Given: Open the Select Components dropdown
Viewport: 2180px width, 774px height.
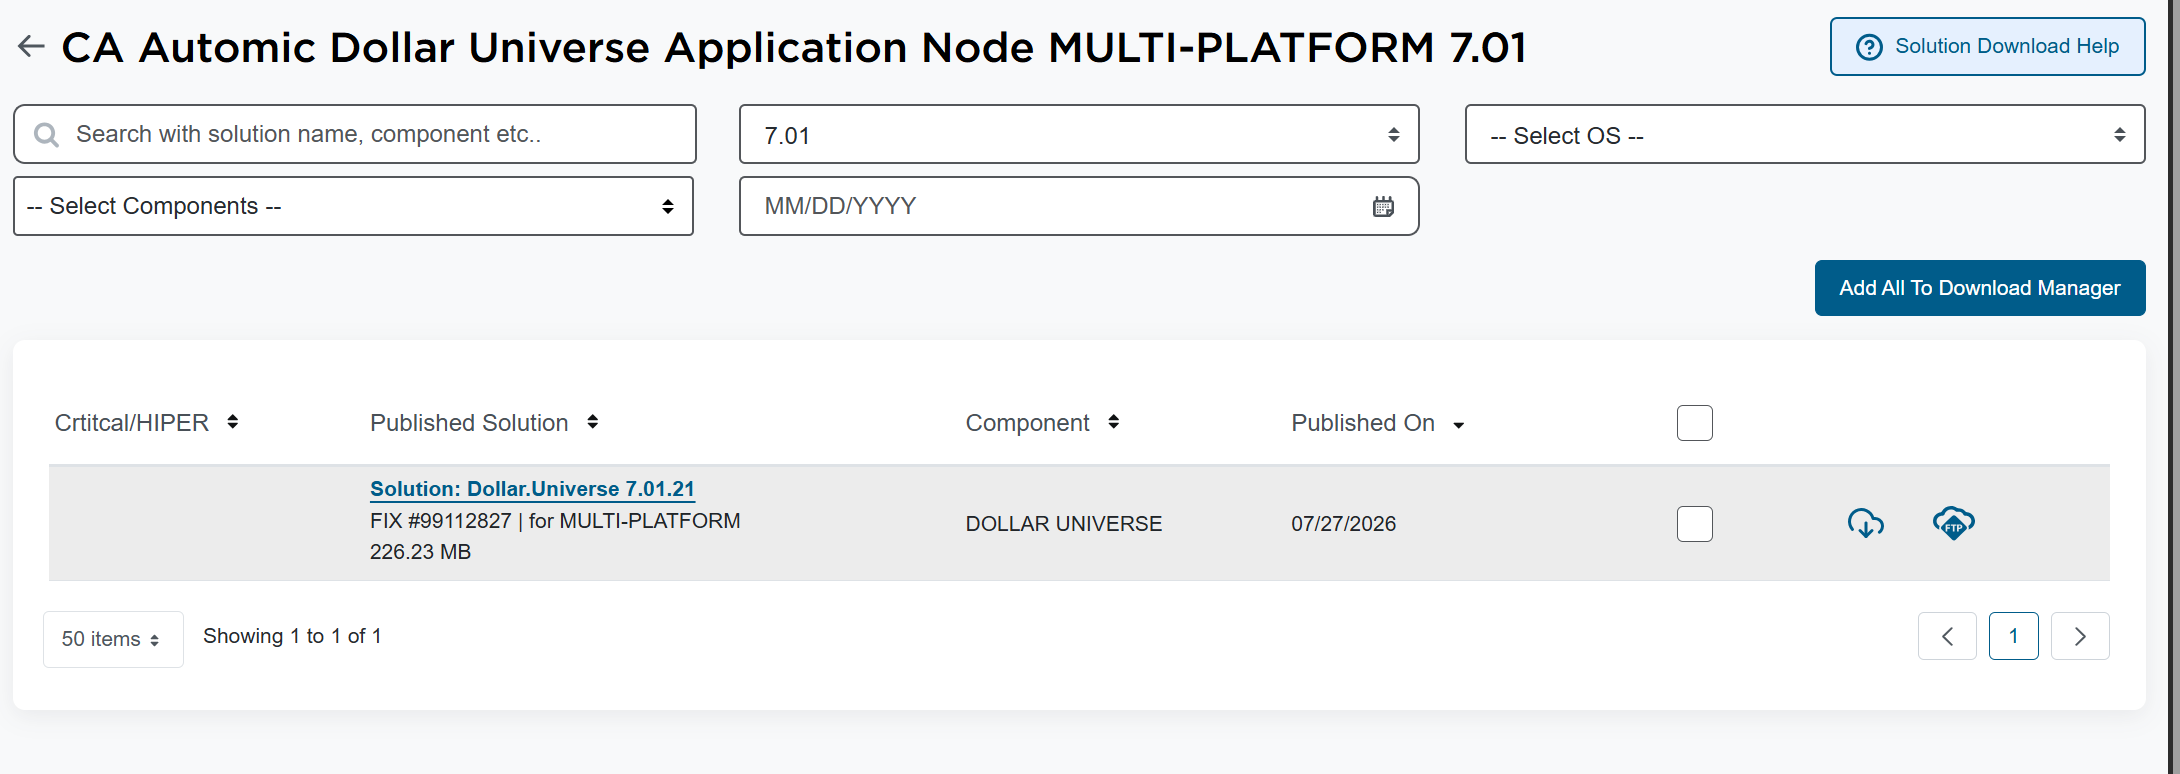Looking at the screenshot, I should (353, 206).
